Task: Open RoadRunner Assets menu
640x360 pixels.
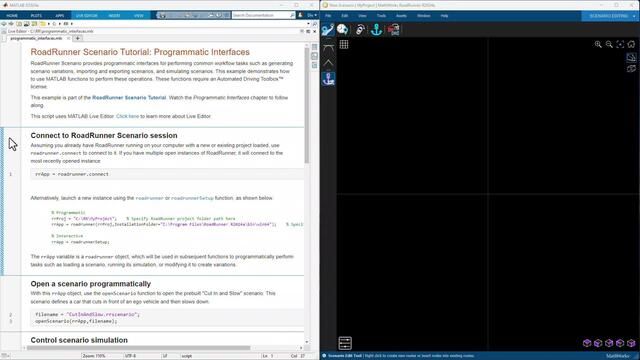Action: point(401,16)
